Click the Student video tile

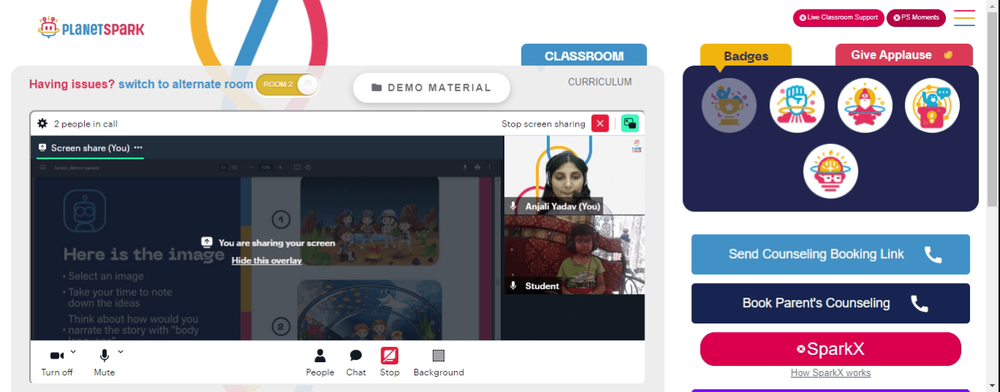point(574,254)
